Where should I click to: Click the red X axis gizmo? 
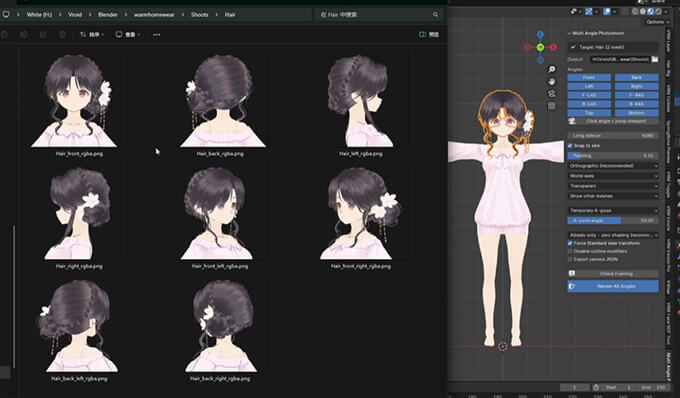pos(553,47)
